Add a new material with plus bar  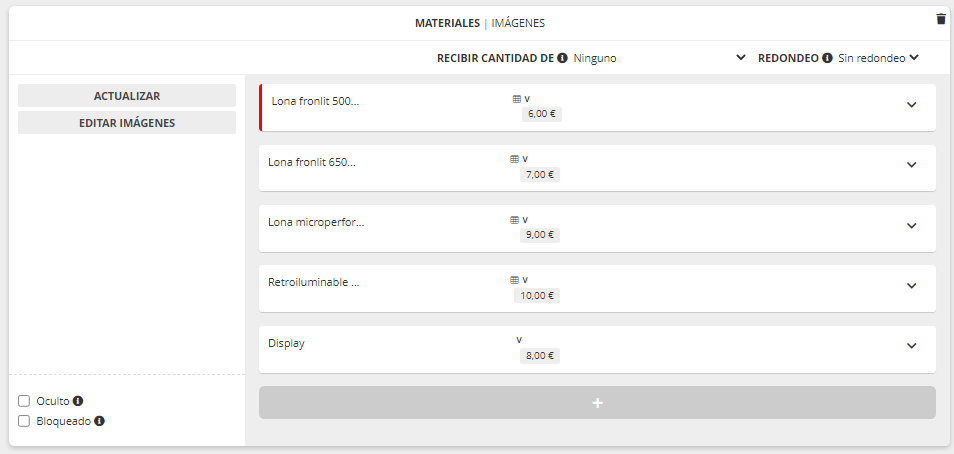tap(597, 403)
